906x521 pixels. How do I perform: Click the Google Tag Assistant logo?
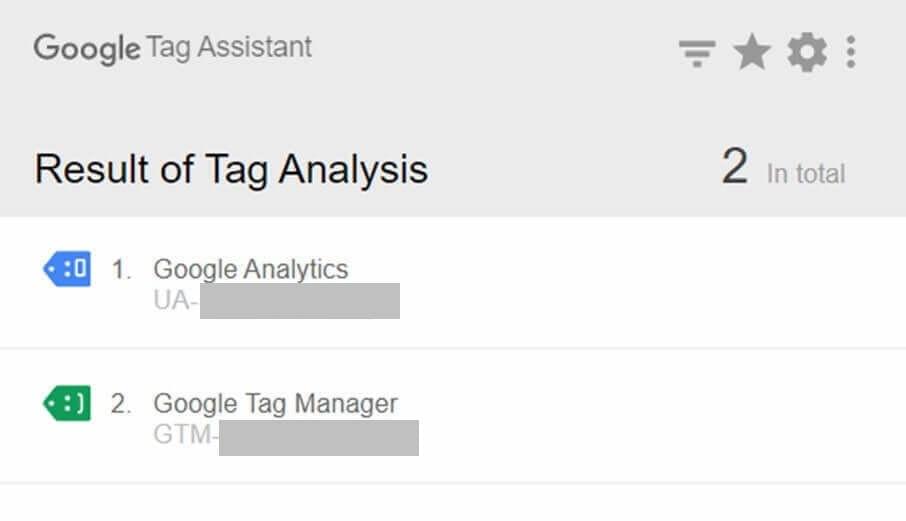pos(173,48)
